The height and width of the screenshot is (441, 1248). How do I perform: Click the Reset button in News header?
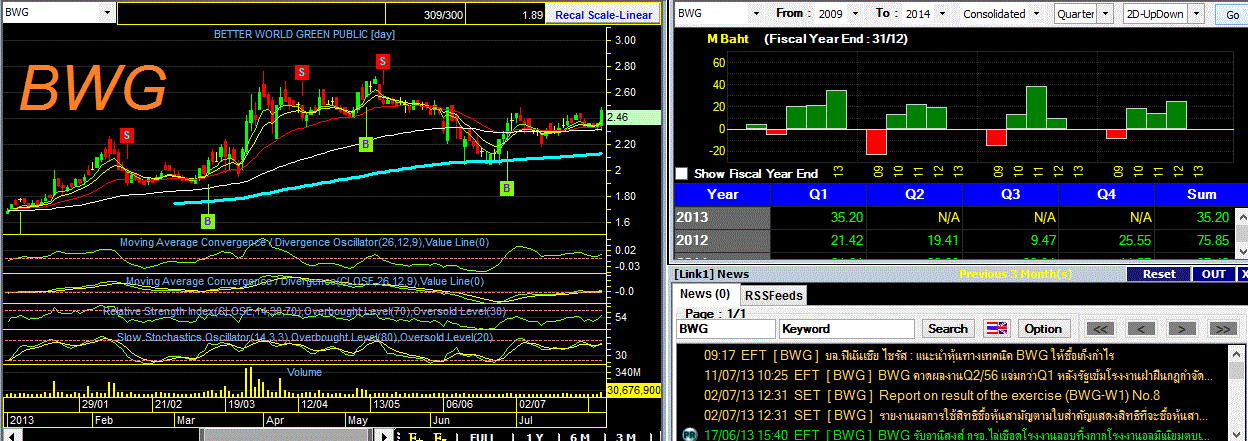coord(1159,274)
